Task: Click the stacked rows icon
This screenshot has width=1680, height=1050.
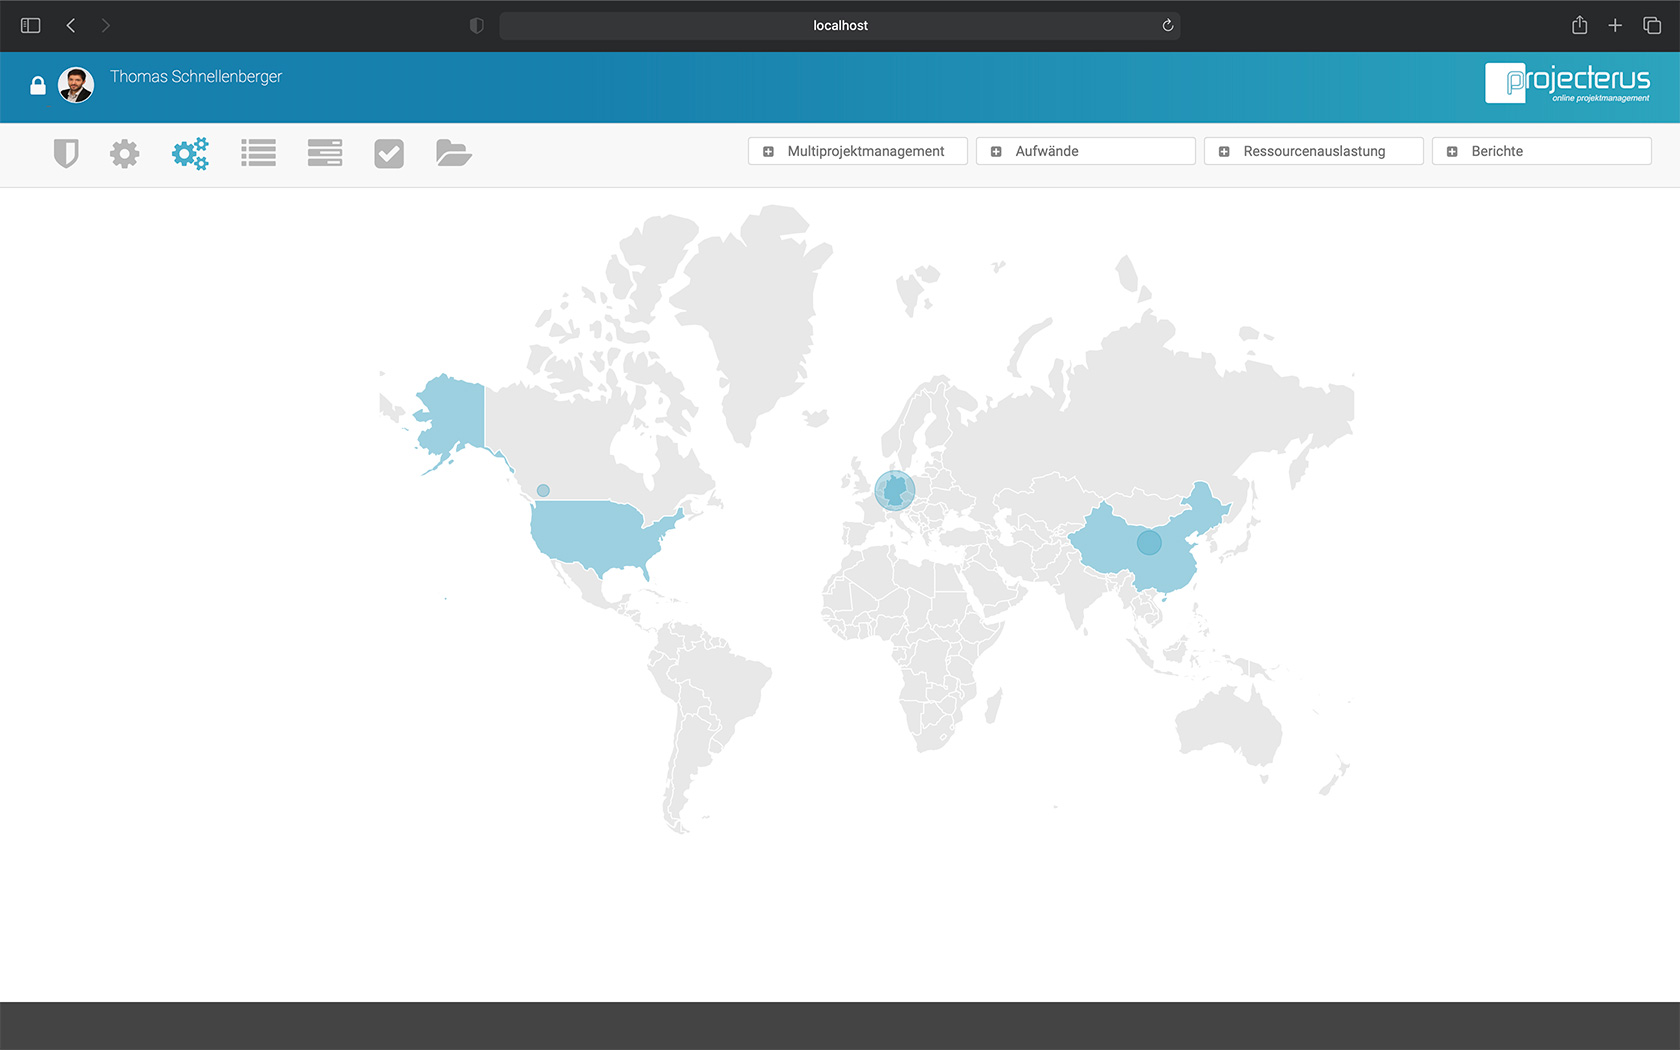Action: coord(325,153)
